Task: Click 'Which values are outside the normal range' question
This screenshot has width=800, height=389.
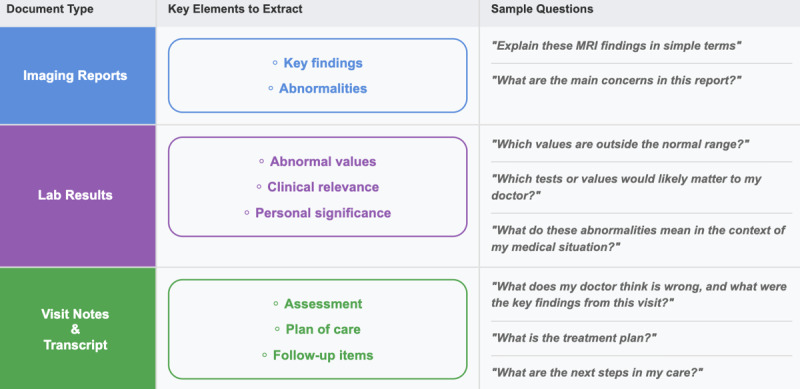Action: [620, 144]
